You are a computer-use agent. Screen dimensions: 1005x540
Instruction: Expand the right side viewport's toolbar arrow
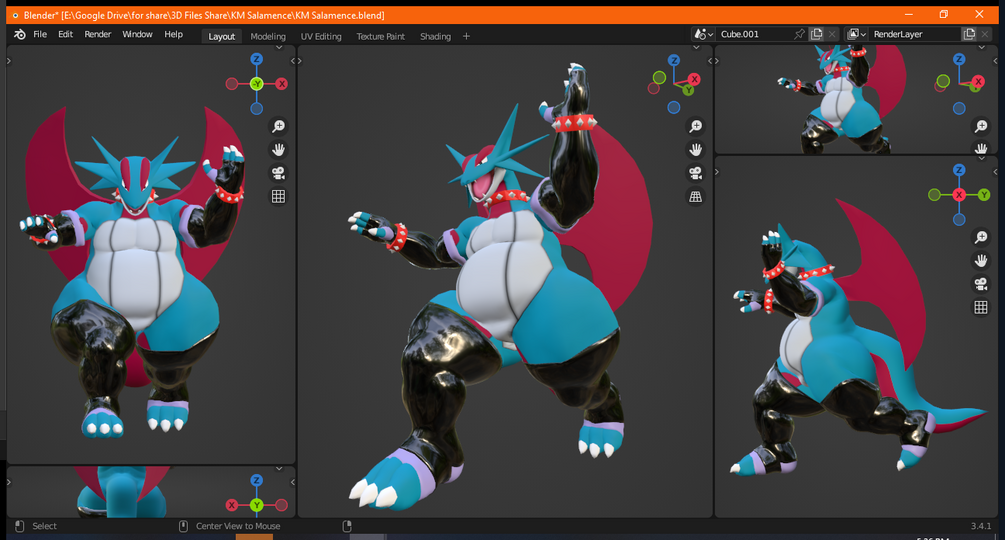coord(717,172)
